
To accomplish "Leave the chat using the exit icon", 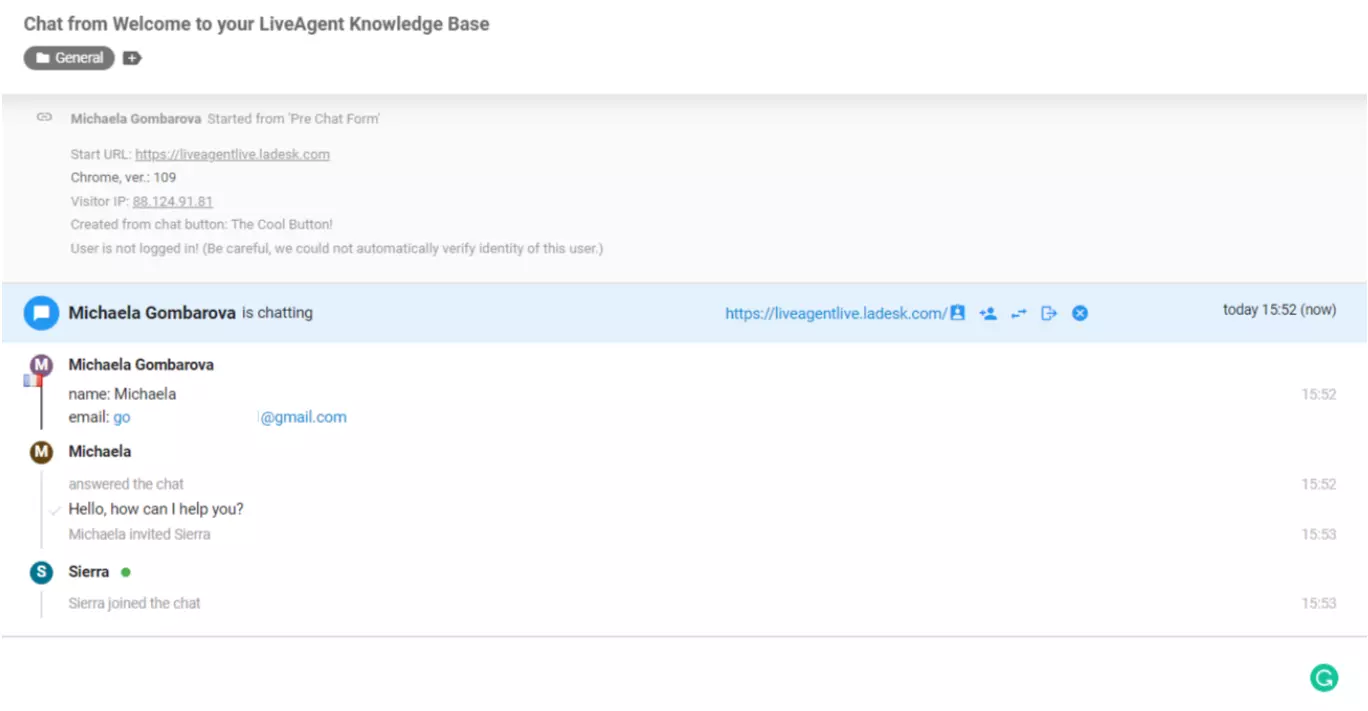I will 1048,313.
